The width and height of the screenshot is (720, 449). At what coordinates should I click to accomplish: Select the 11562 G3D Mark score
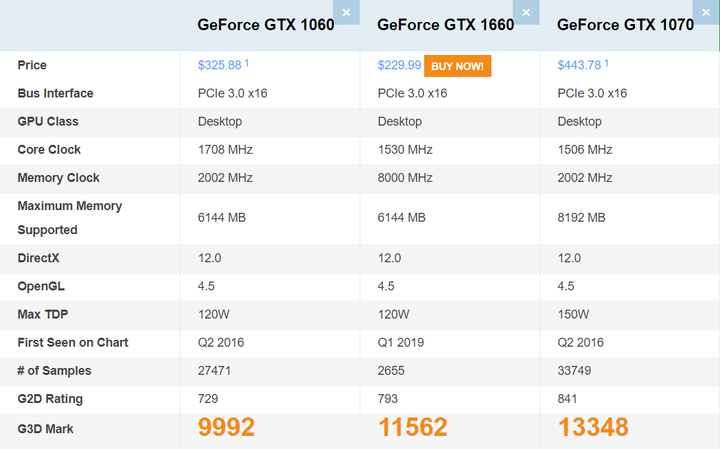pos(412,427)
